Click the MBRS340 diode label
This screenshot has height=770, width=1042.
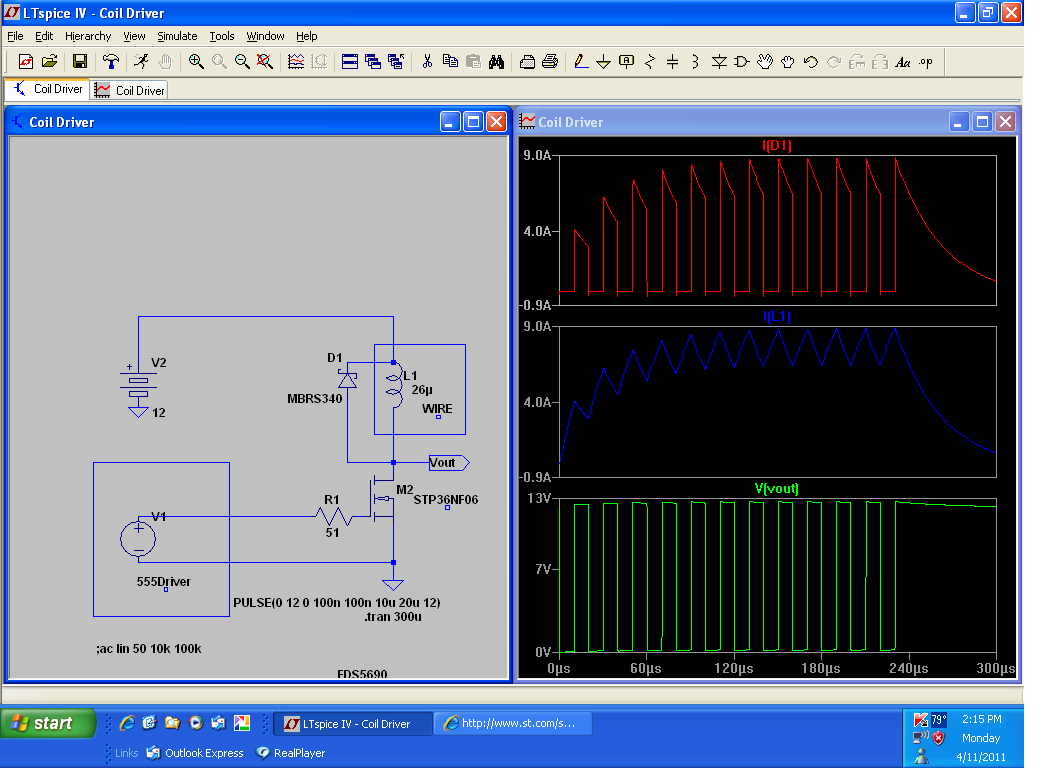tap(314, 399)
